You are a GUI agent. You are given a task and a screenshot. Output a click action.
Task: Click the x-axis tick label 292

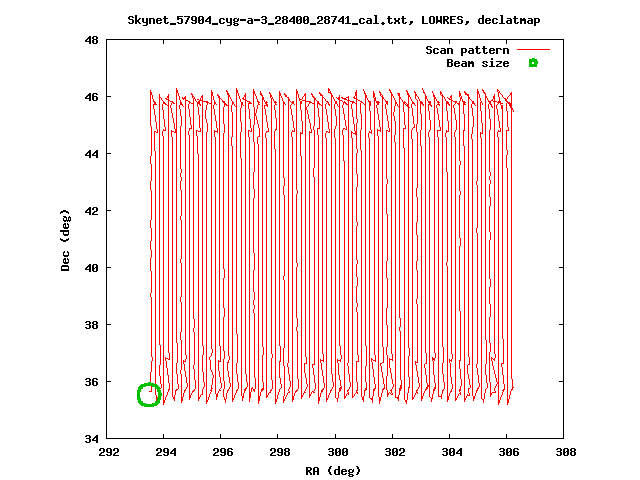(109, 452)
